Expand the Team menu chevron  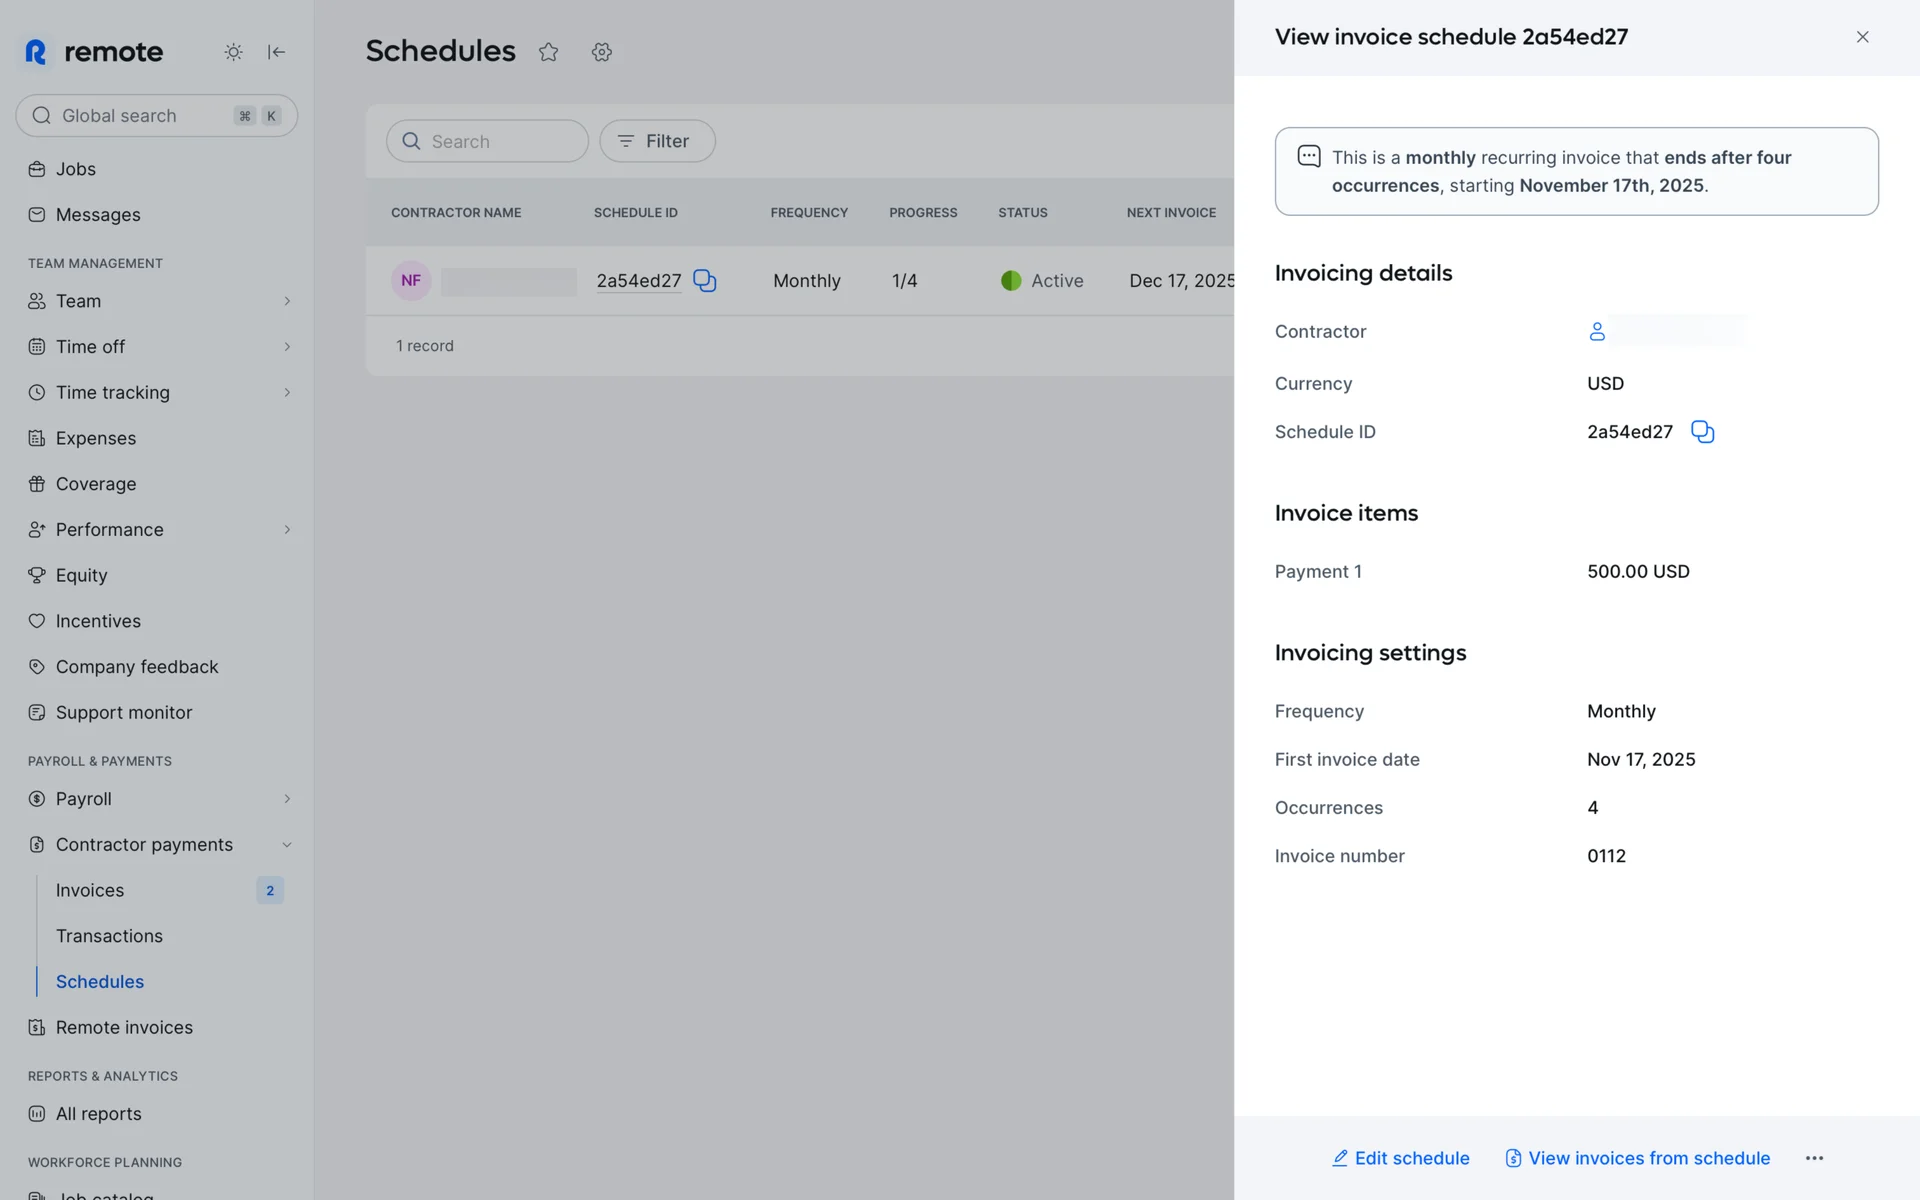287,301
